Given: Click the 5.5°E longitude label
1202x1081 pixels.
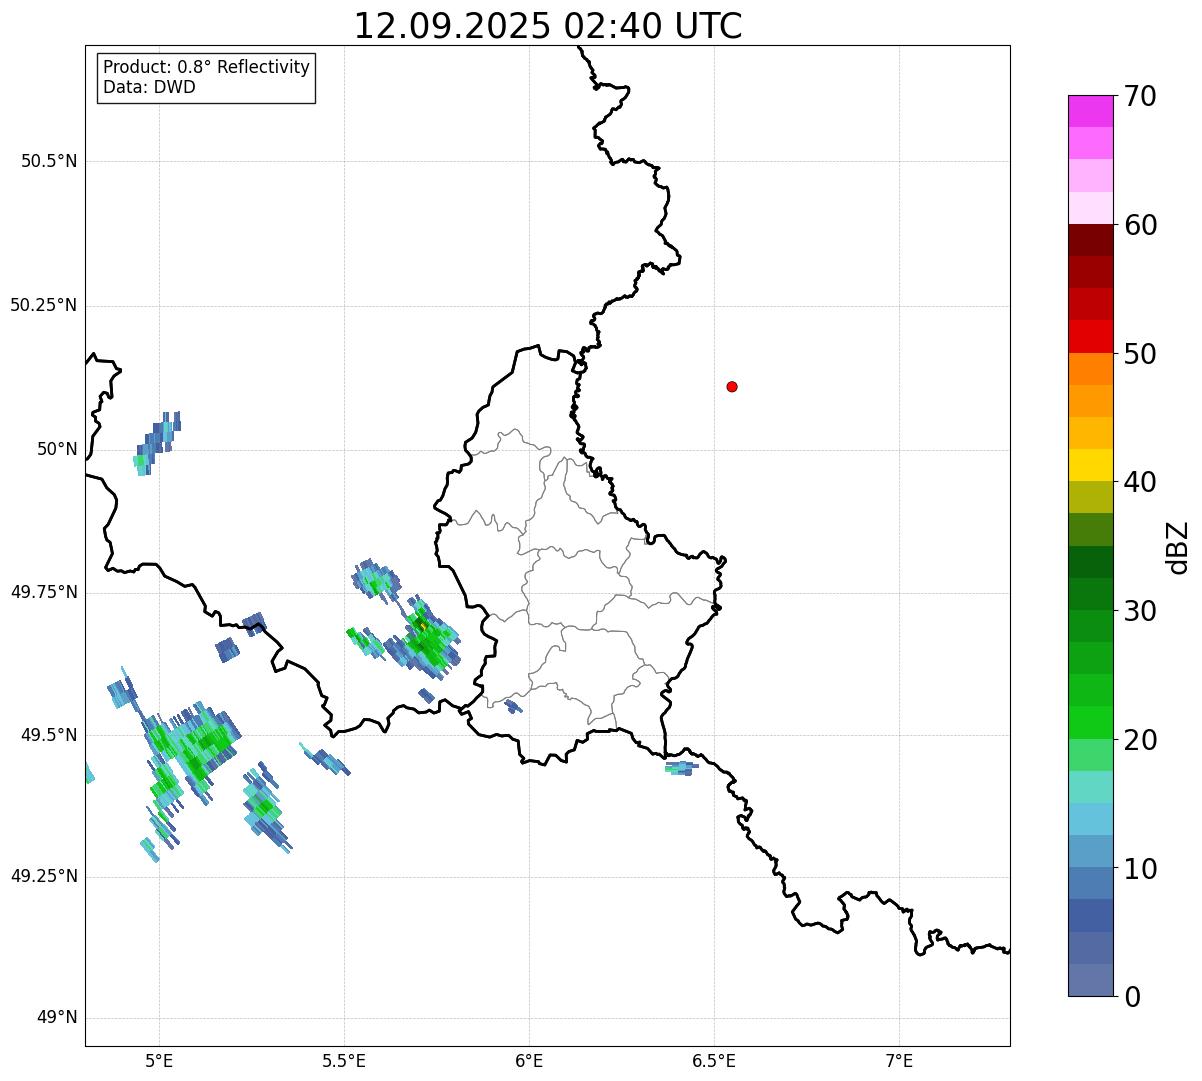Looking at the screenshot, I should pyautogui.click(x=344, y=1060).
